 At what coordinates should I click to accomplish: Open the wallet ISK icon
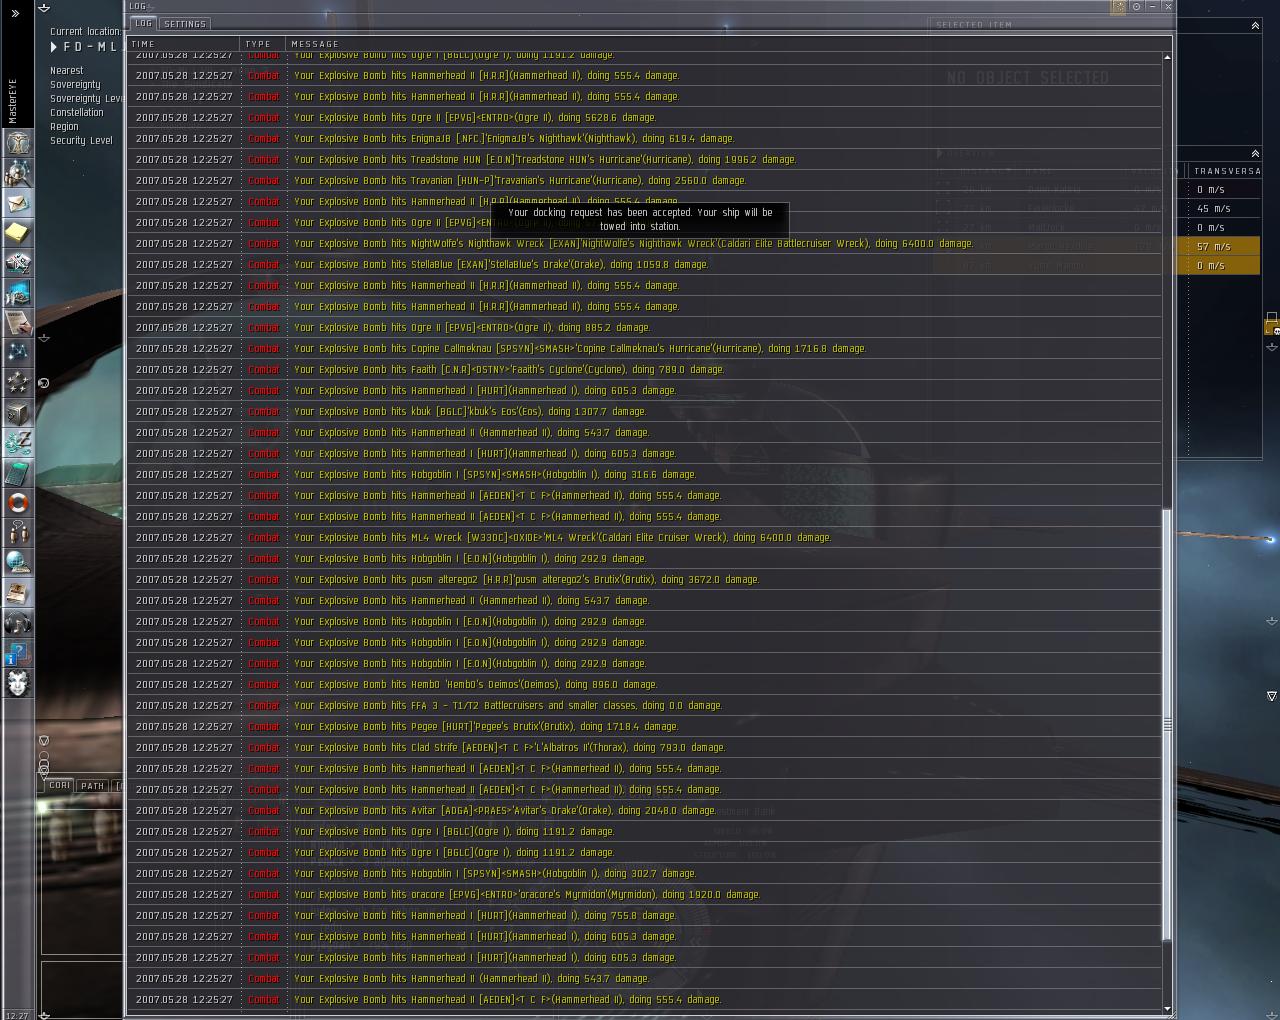[18, 443]
